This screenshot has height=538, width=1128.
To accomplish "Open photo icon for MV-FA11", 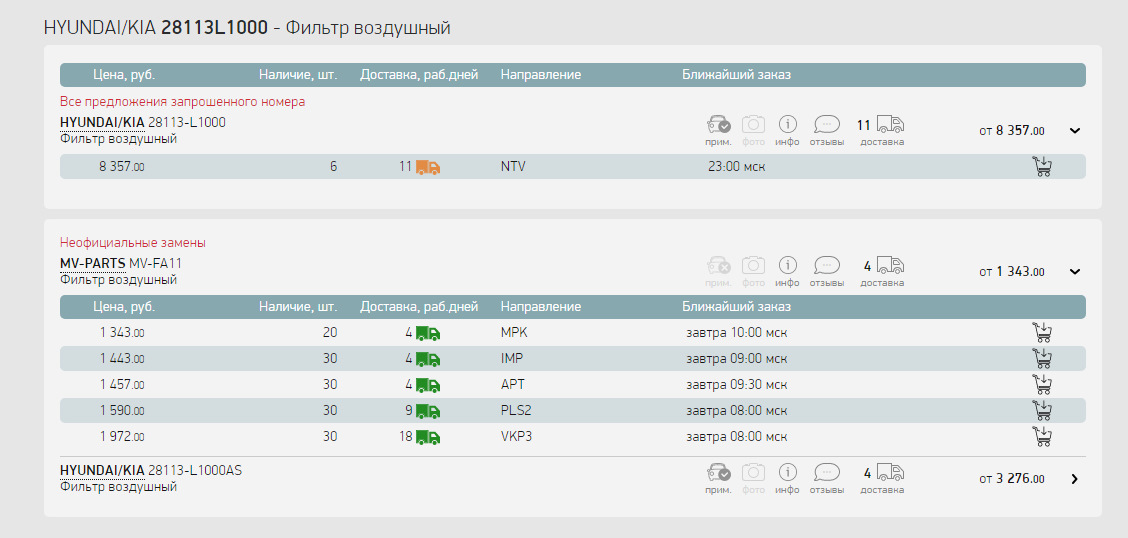I will [753, 265].
